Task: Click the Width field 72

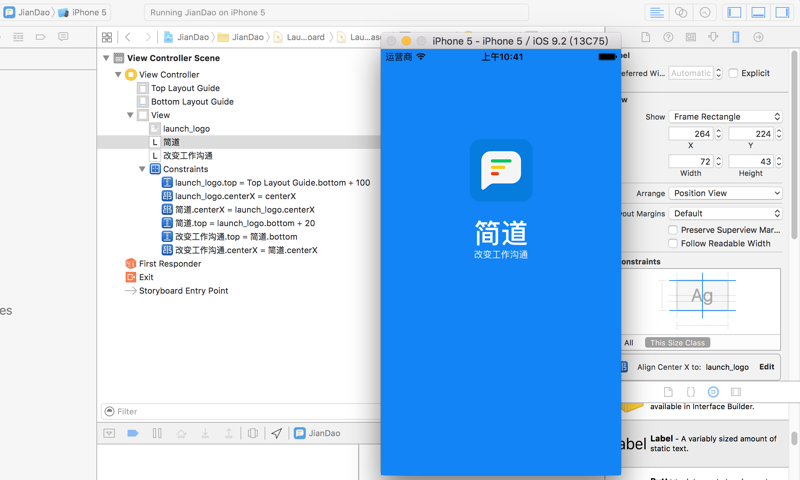Action: pyautogui.click(x=691, y=161)
